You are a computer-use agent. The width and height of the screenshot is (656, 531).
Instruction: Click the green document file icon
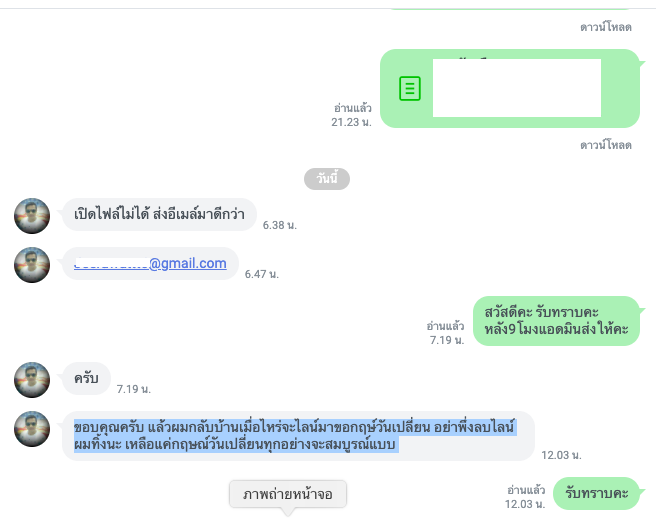coord(410,88)
